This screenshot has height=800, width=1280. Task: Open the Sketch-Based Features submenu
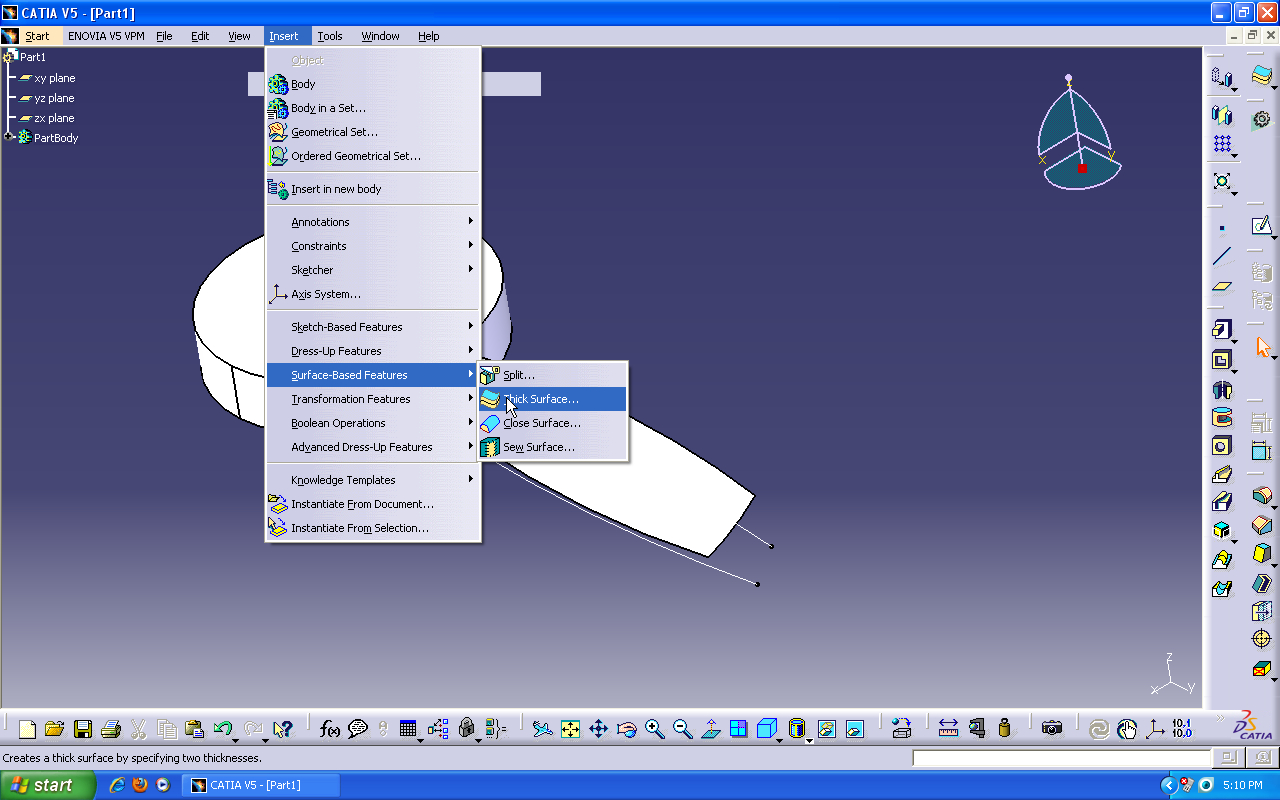[372, 327]
